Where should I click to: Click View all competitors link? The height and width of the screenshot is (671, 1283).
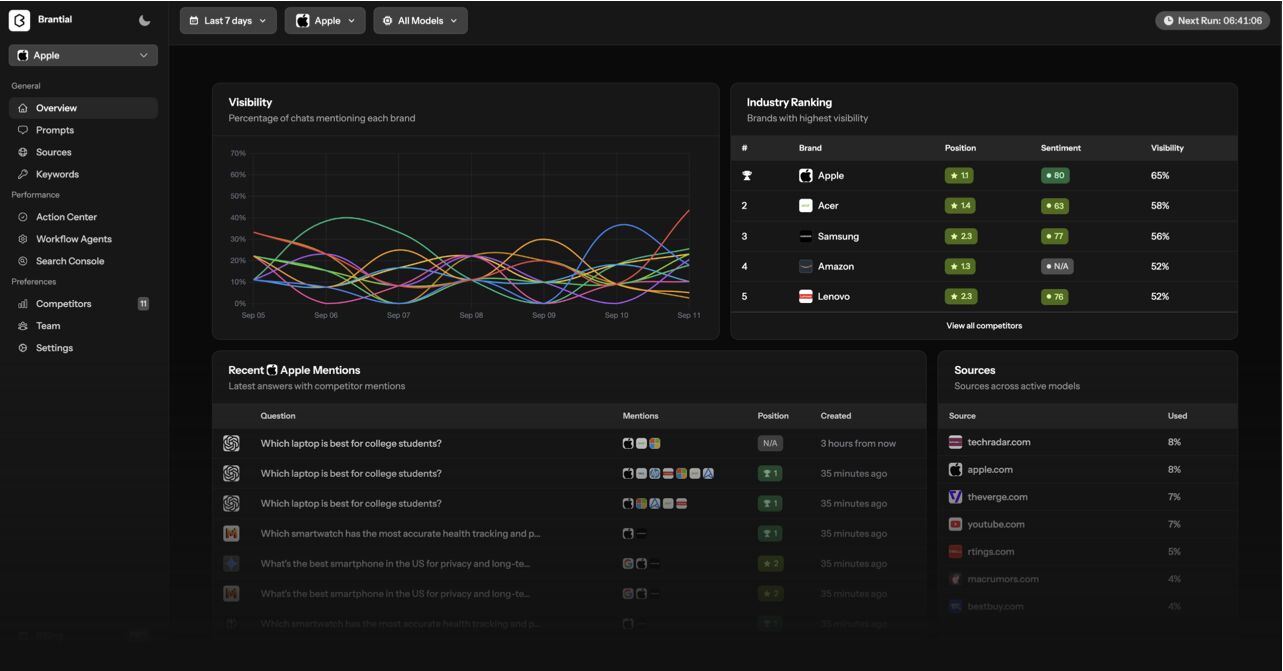tap(984, 325)
